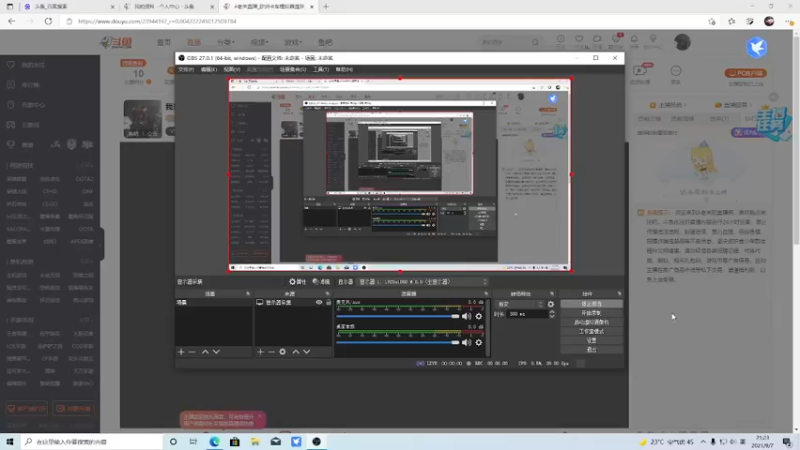Toggle Studio Mode button in Controls
Image resolution: width=800 pixels, height=450 pixels.
(x=591, y=332)
